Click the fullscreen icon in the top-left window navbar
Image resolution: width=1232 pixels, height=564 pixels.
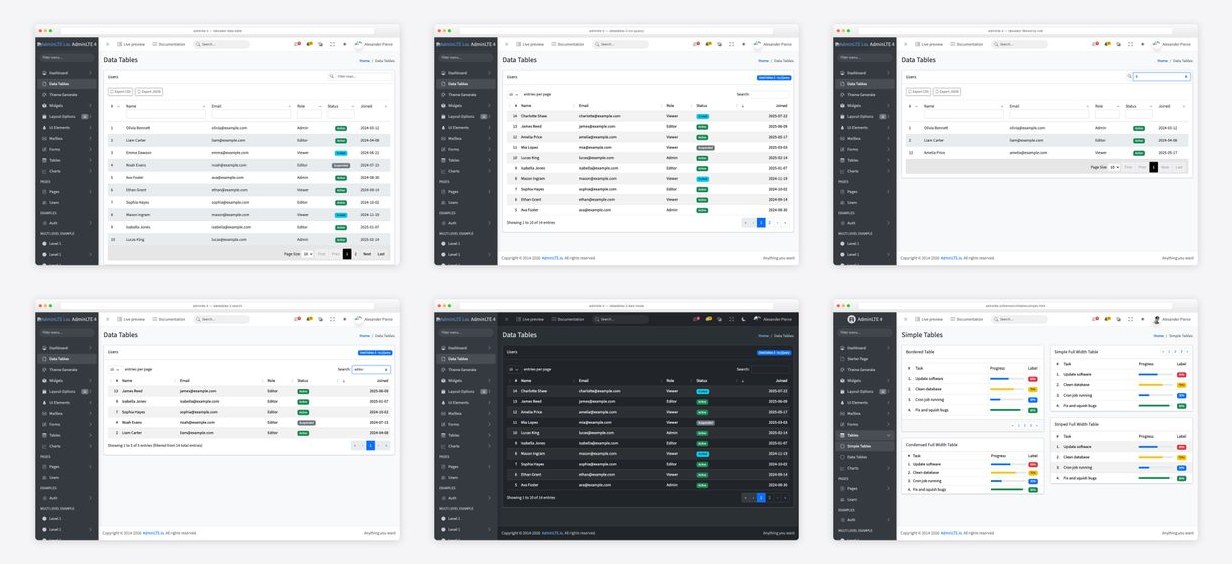click(x=333, y=44)
